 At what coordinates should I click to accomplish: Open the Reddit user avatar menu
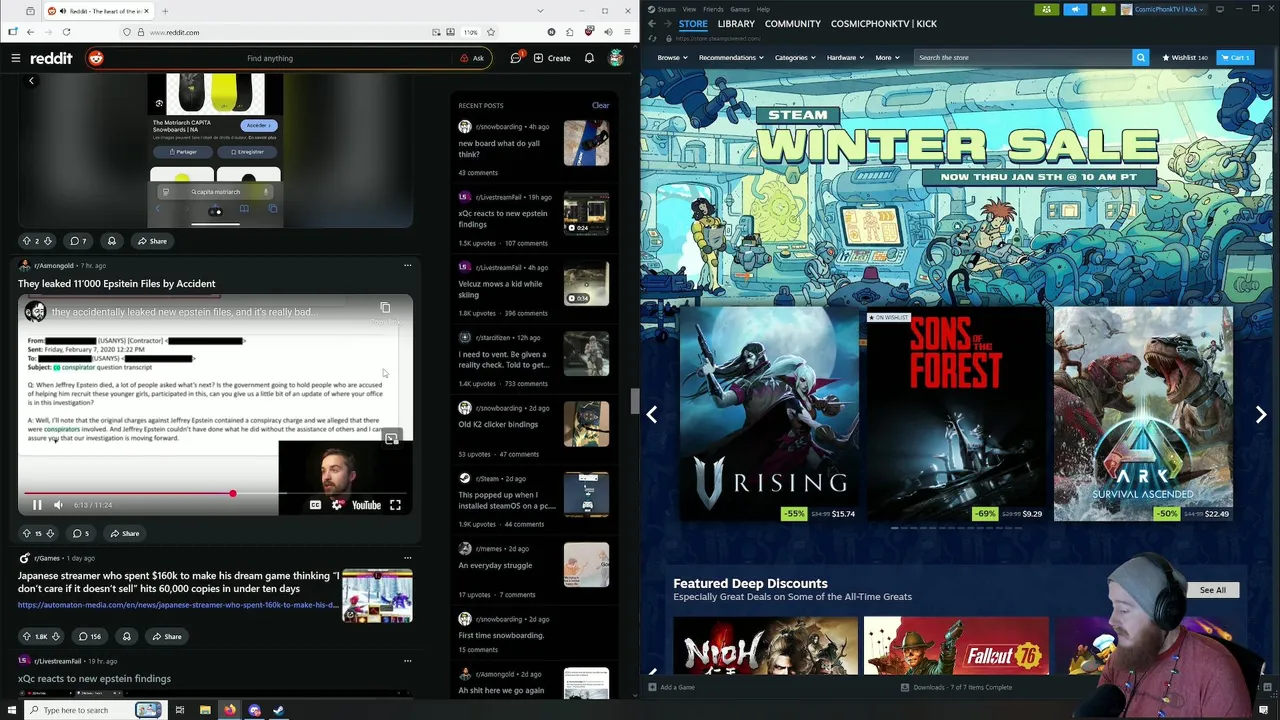[x=616, y=58]
